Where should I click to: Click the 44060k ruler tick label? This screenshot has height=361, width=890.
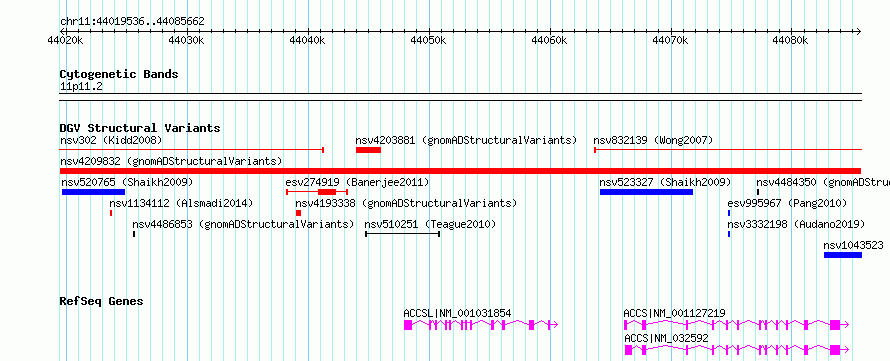click(549, 41)
